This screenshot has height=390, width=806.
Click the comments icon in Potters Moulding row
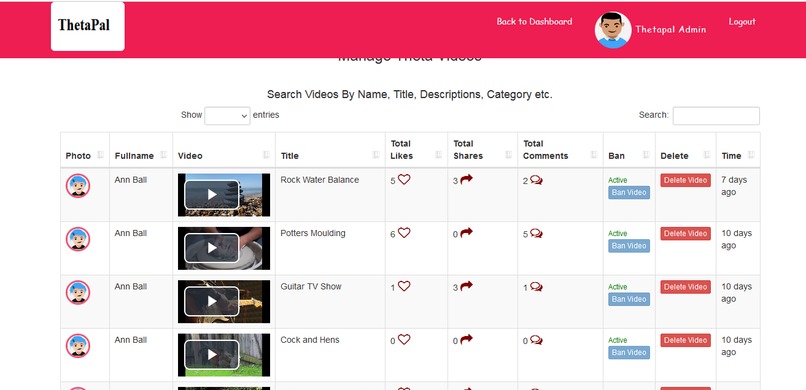(536, 233)
